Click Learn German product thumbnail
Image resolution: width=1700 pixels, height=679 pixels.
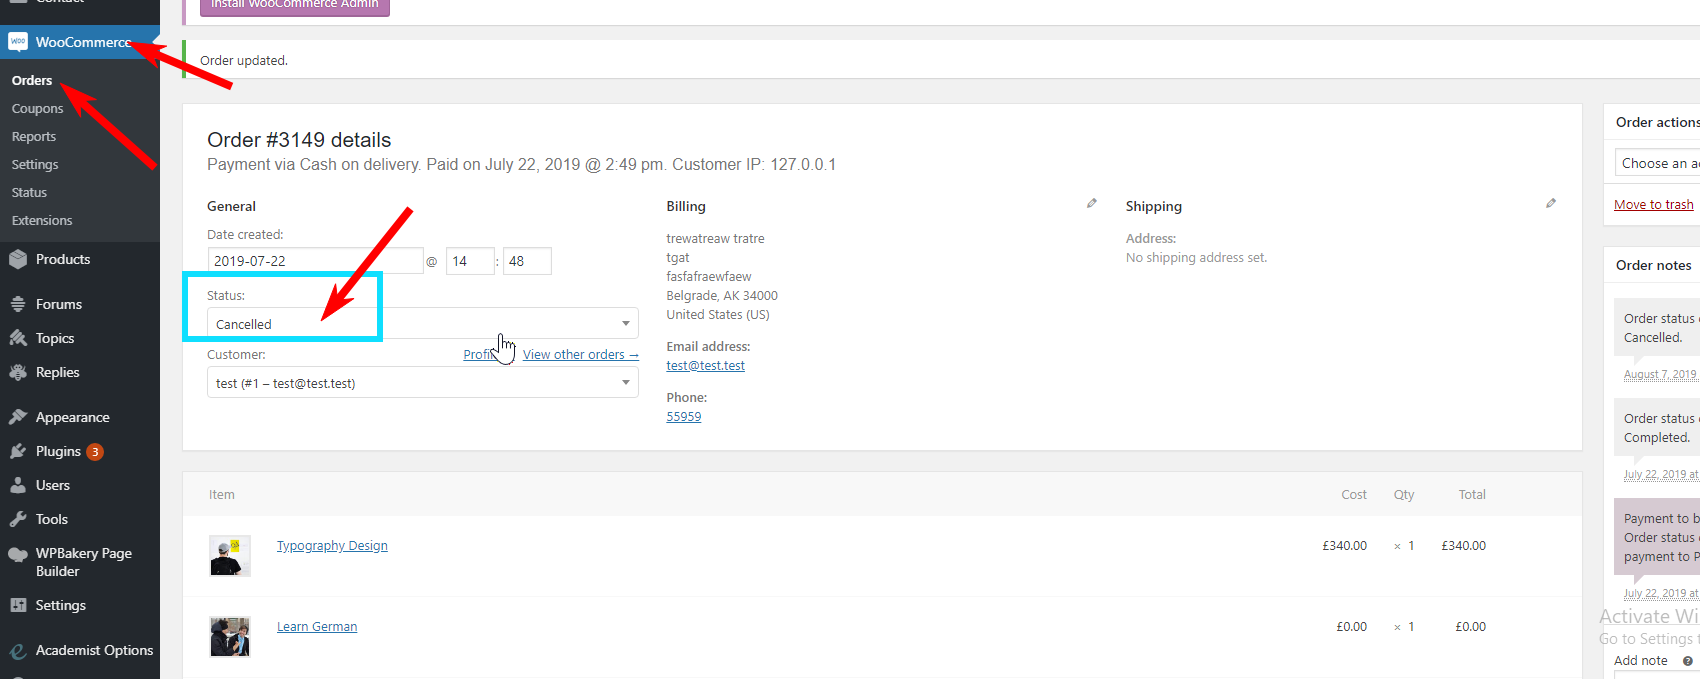click(230, 637)
